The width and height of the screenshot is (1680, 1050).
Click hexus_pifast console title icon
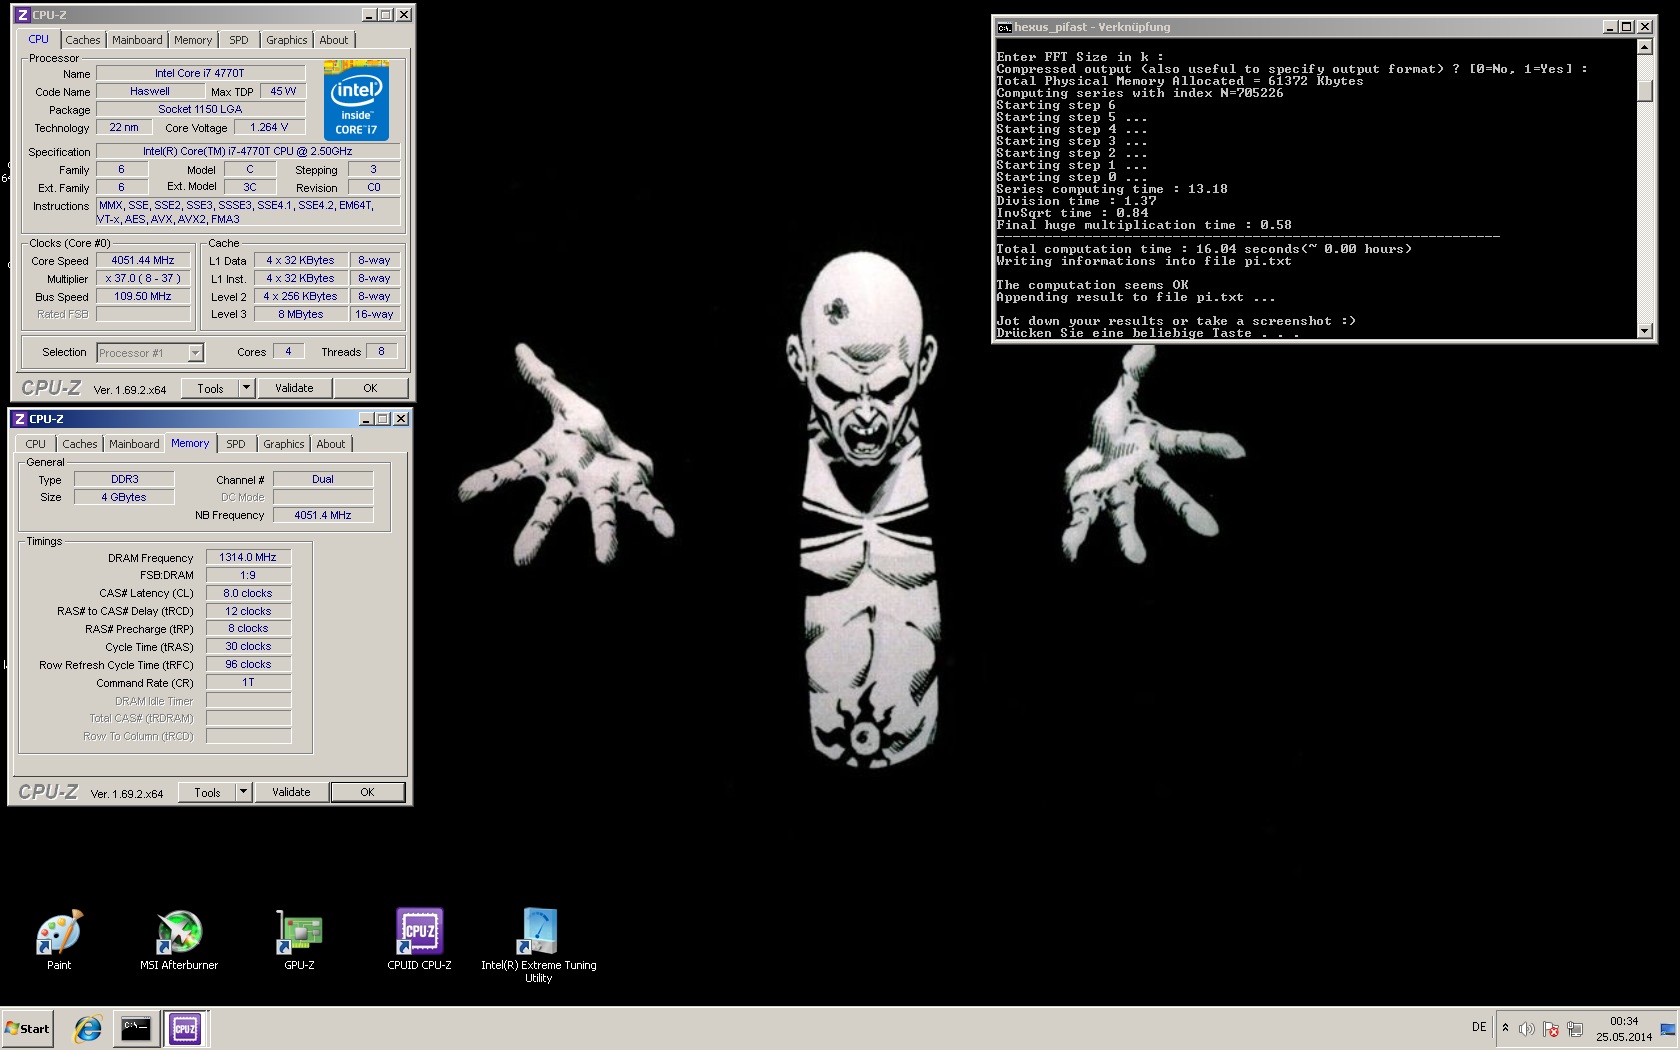pos(1004,27)
